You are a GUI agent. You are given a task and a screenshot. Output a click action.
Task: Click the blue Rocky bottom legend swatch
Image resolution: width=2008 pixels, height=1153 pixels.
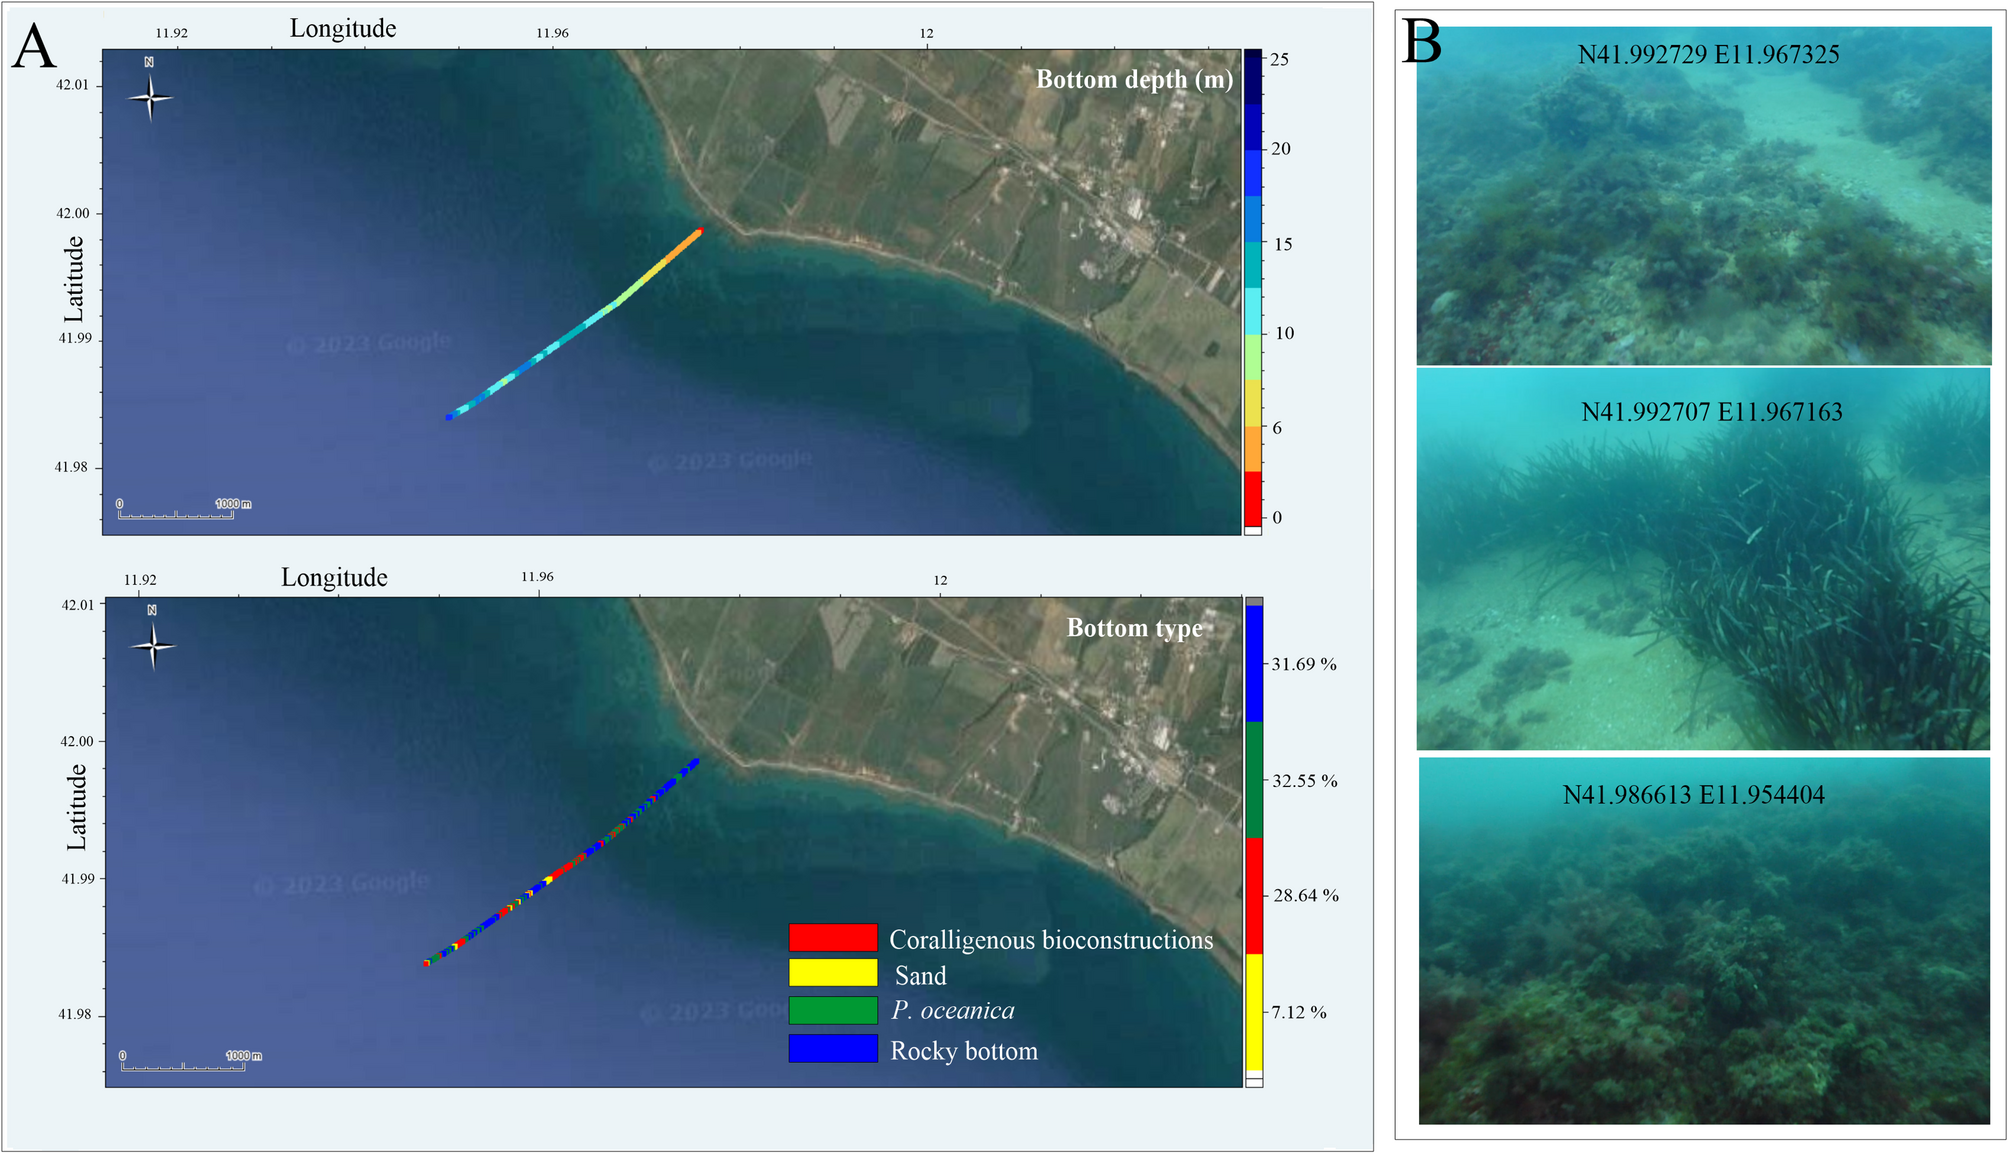click(832, 1049)
